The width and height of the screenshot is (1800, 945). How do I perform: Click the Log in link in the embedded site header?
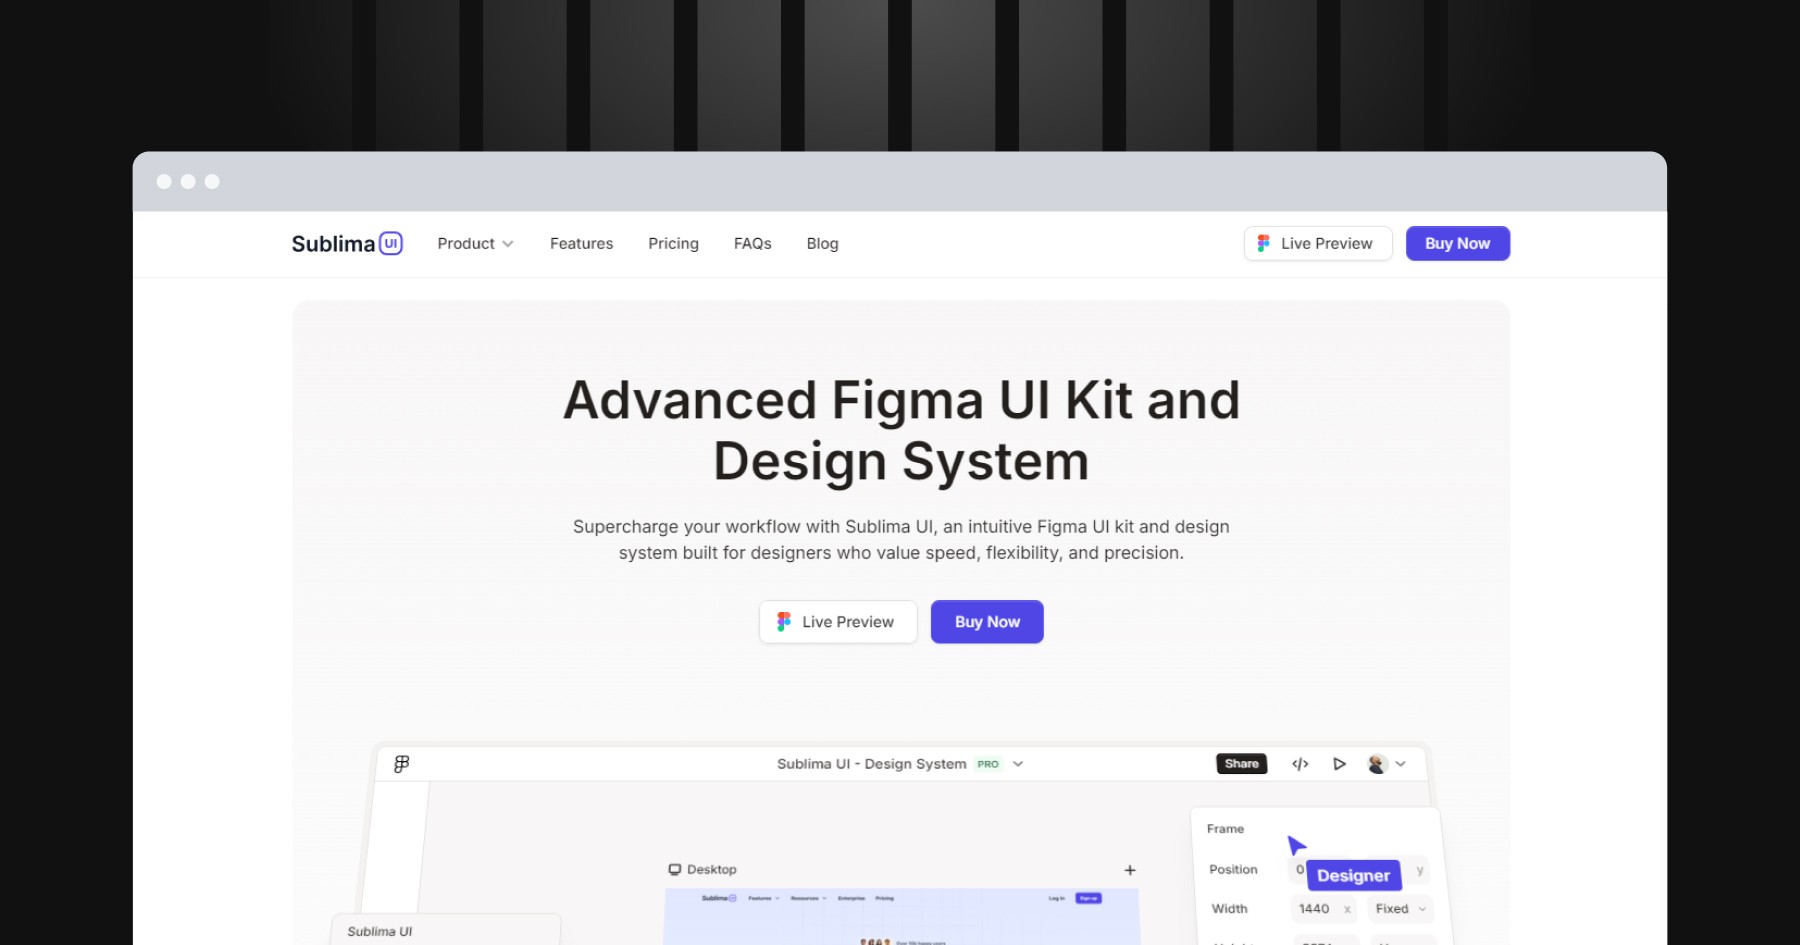tap(1057, 898)
